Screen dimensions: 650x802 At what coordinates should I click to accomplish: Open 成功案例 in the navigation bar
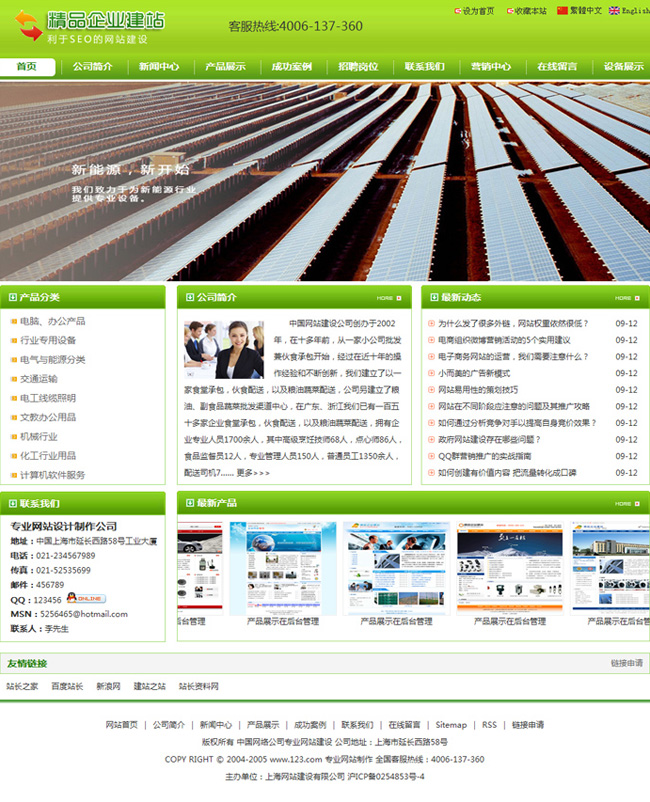[x=292, y=66]
